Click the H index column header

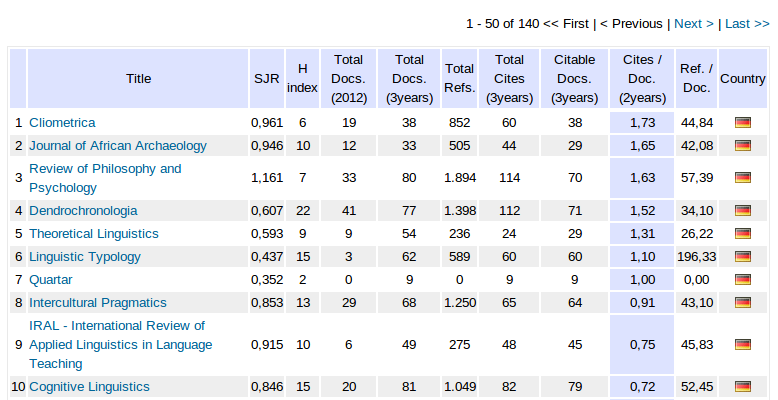(x=302, y=78)
